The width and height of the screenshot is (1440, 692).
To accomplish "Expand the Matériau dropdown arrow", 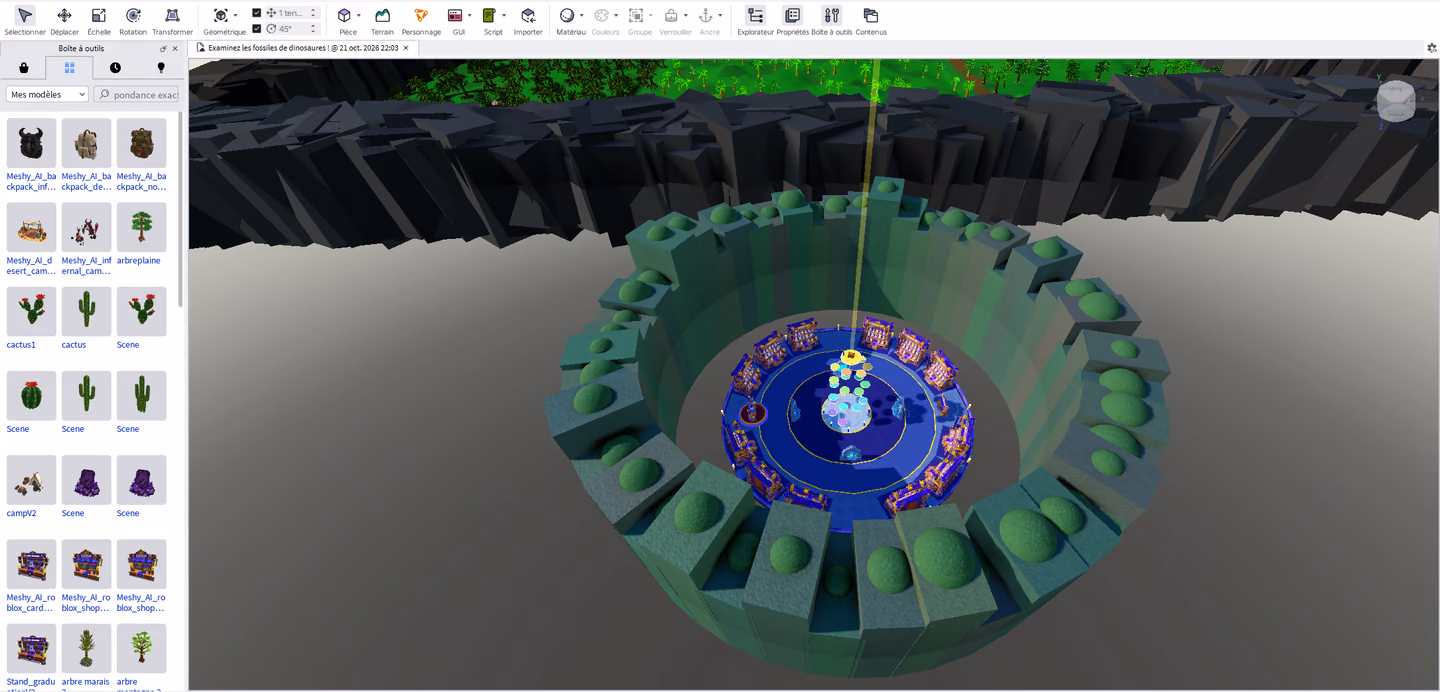I will (x=581, y=16).
